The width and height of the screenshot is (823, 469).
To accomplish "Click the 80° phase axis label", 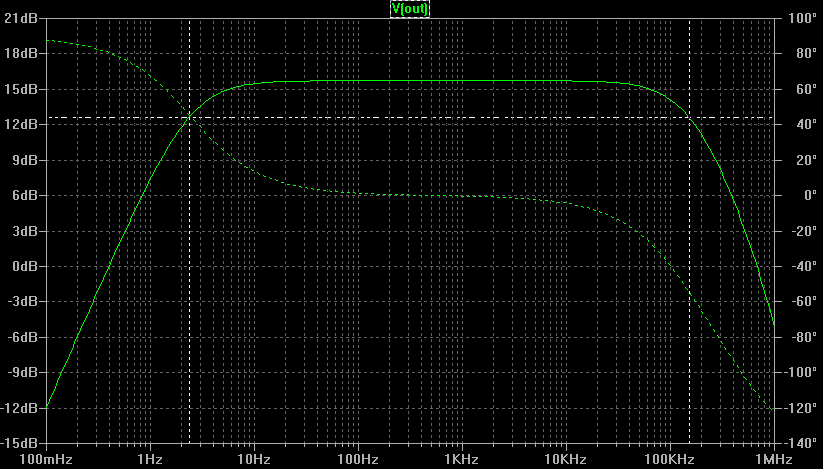I will click(806, 54).
